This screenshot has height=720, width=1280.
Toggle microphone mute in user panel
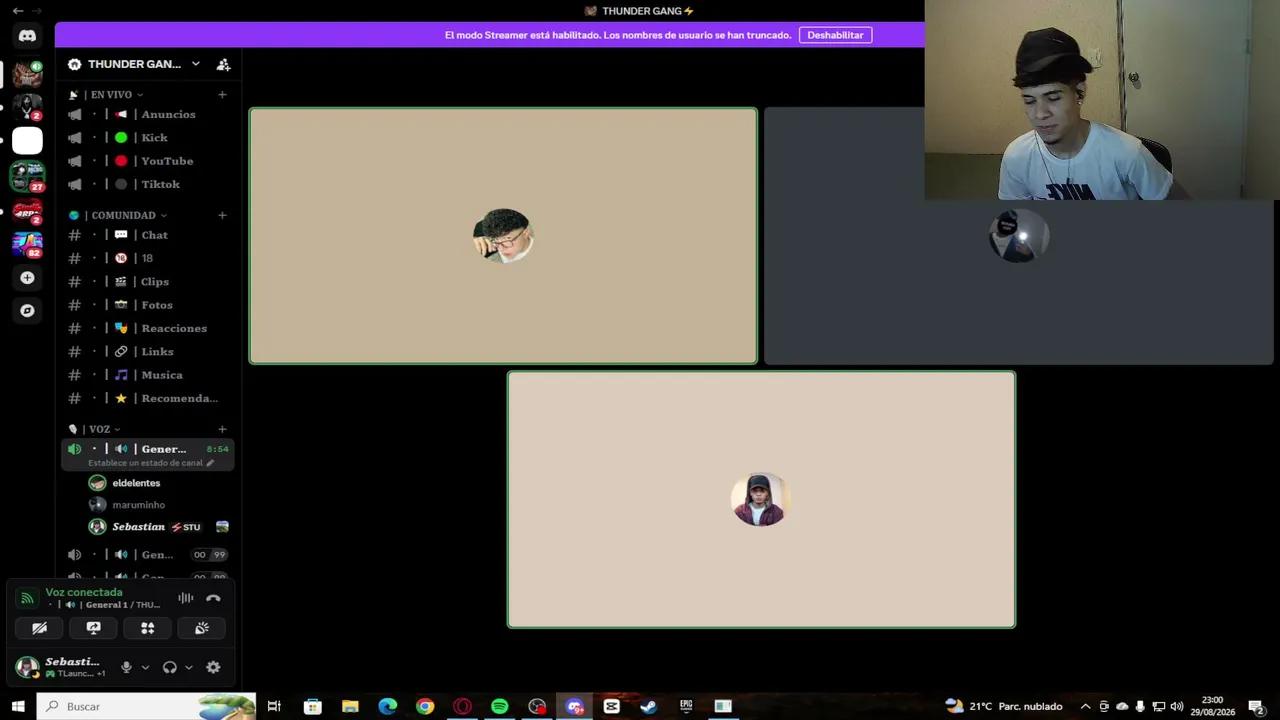(x=126, y=667)
